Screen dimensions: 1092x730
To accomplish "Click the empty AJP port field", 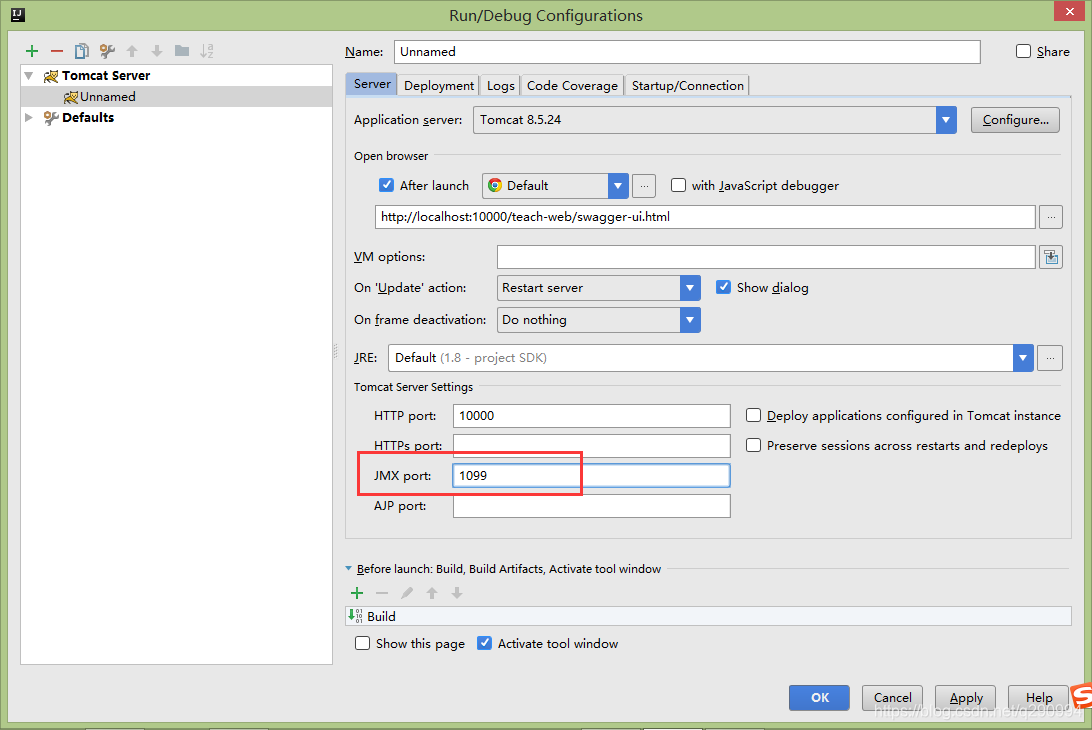I will point(591,506).
